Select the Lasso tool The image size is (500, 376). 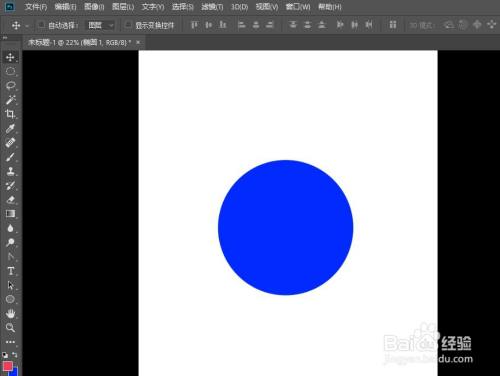click(10, 85)
